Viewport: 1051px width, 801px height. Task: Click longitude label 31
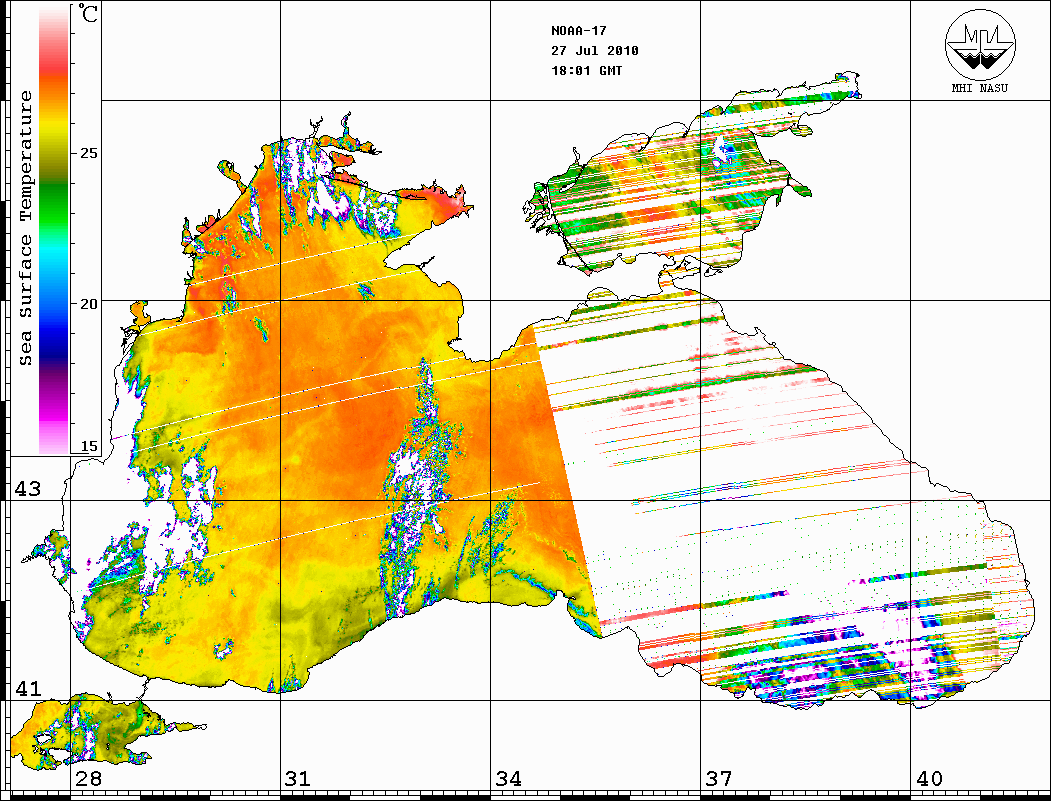298,779
